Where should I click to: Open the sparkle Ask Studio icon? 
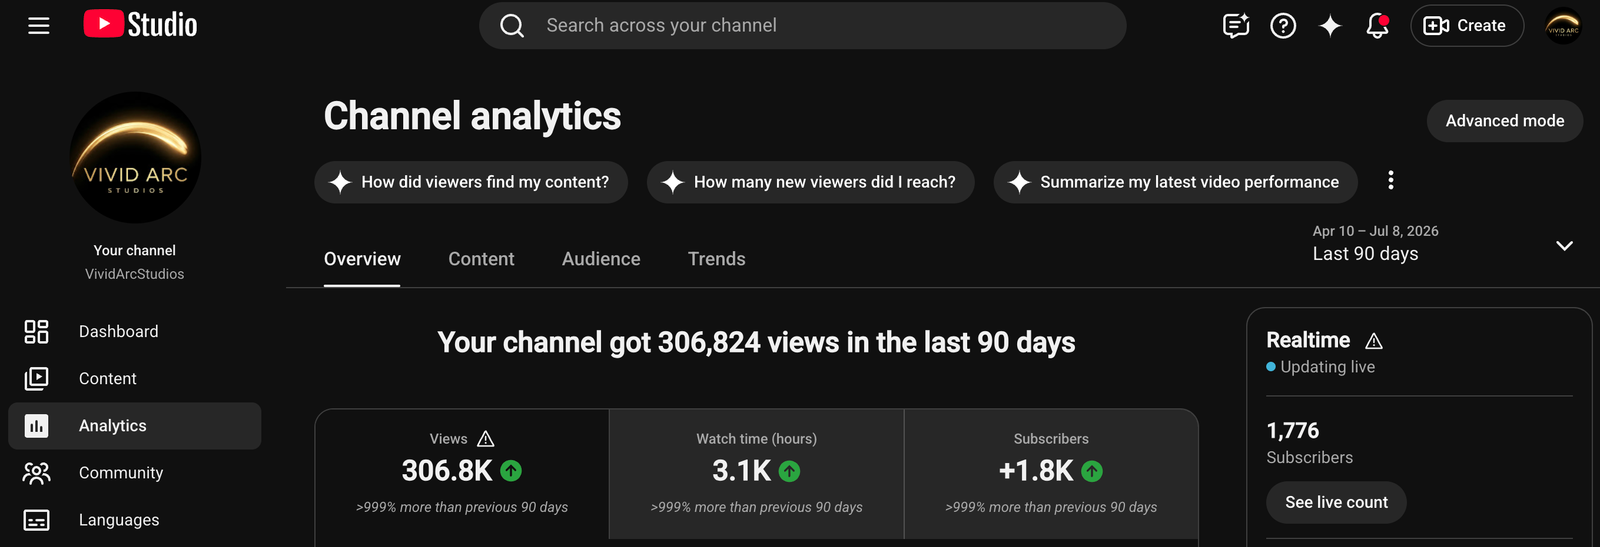click(x=1330, y=26)
